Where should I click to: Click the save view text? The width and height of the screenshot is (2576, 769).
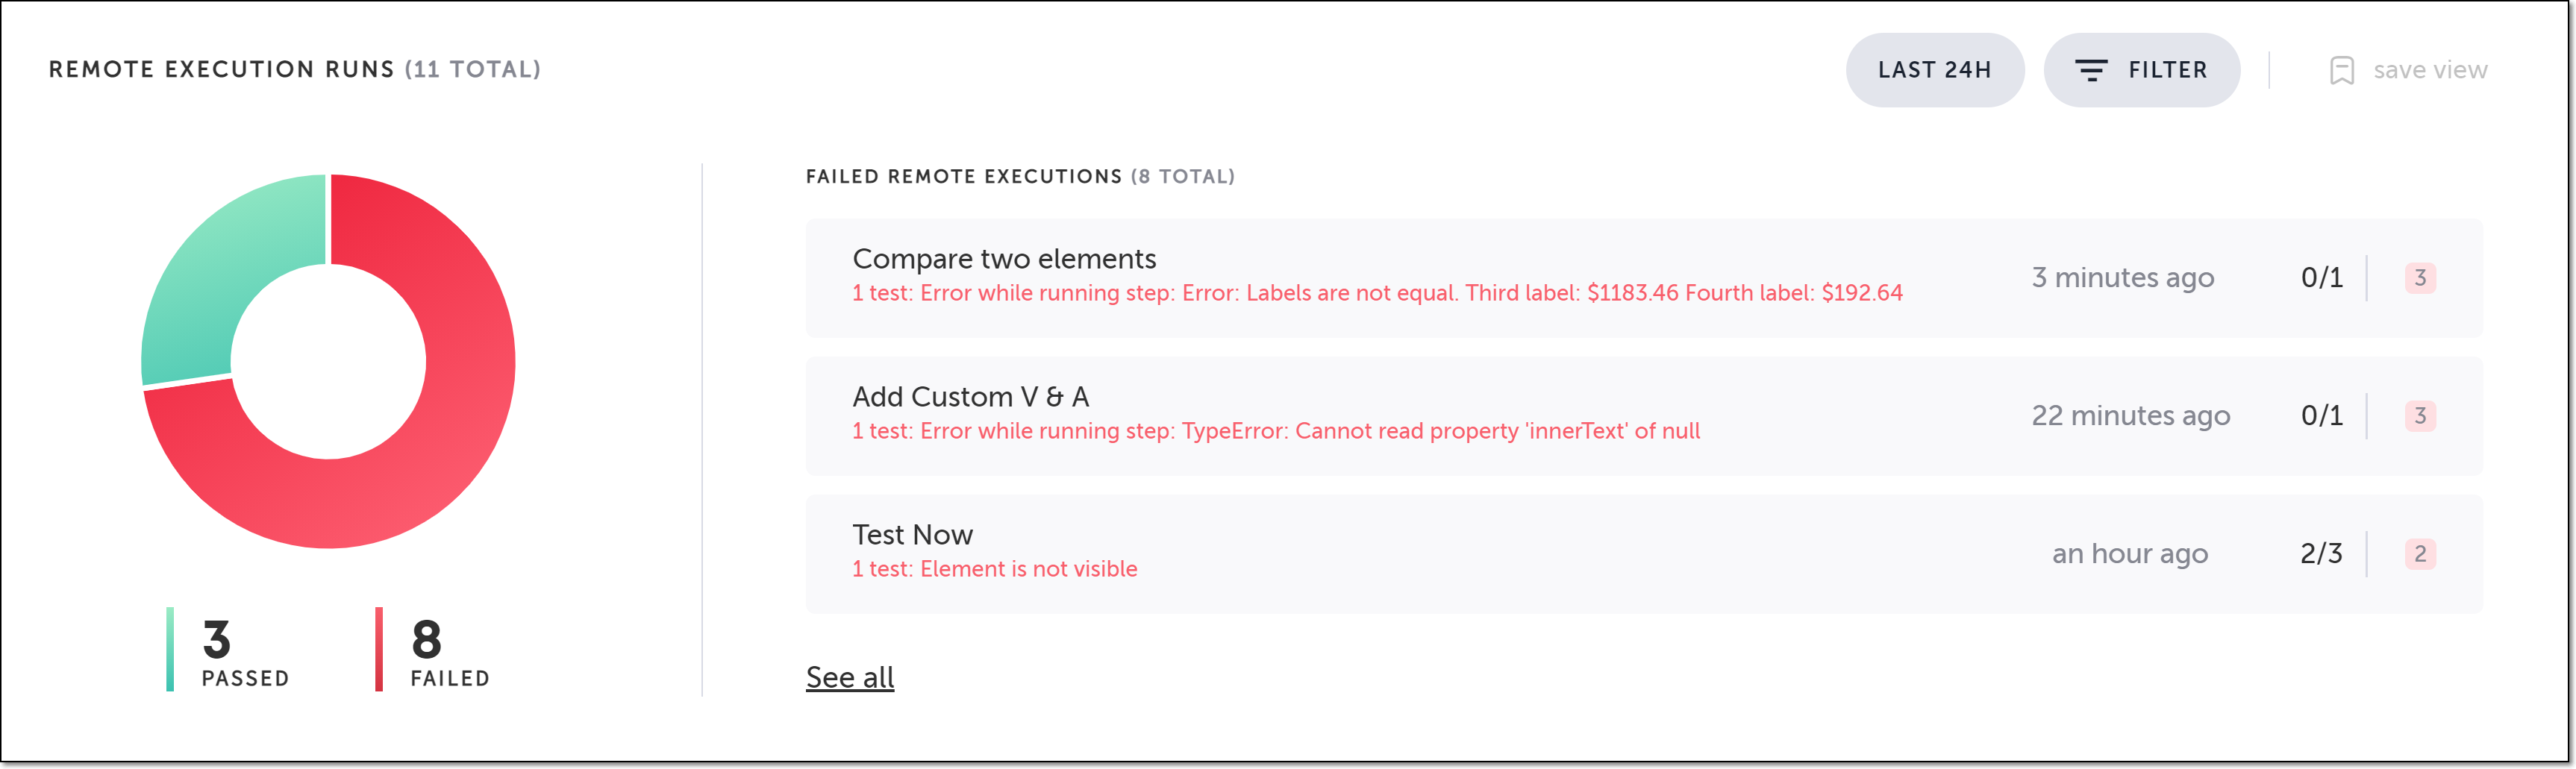[x=2429, y=70]
